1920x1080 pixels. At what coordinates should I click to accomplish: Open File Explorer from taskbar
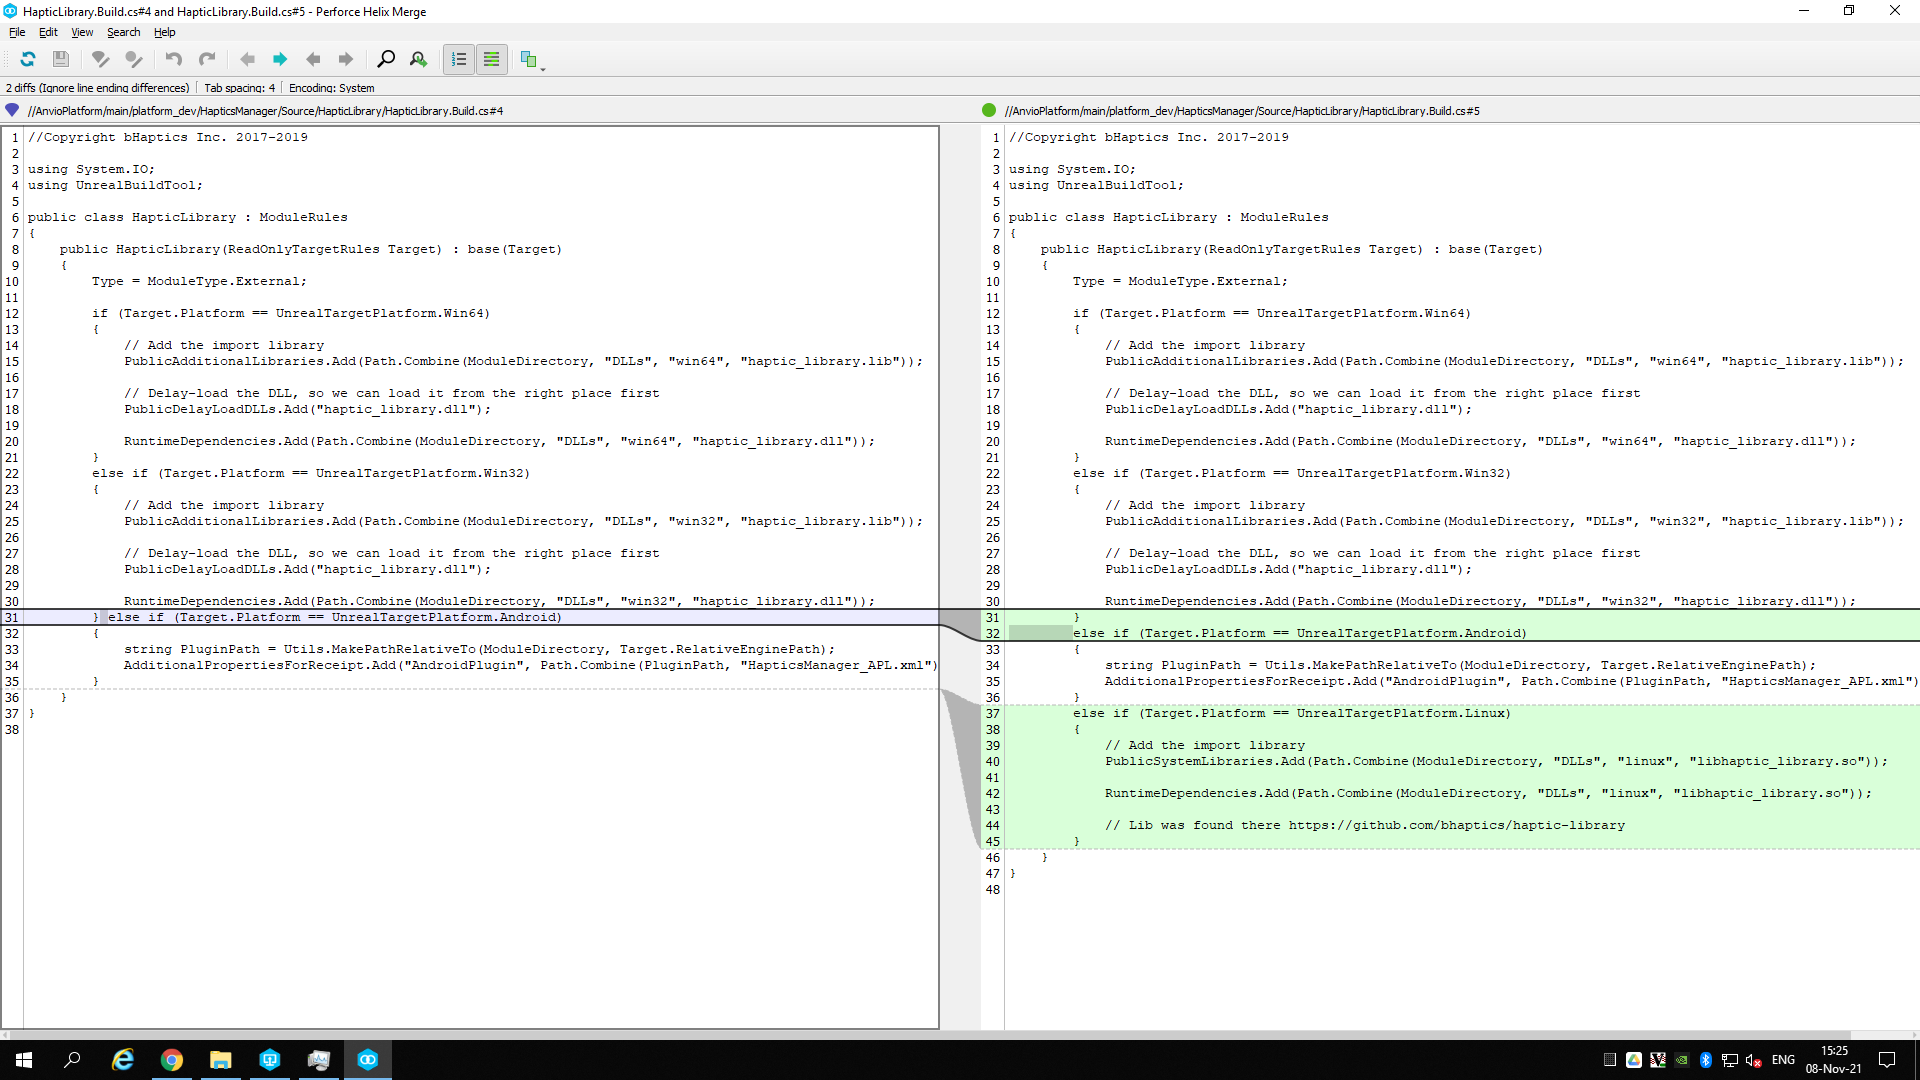pyautogui.click(x=220, y=1060)
